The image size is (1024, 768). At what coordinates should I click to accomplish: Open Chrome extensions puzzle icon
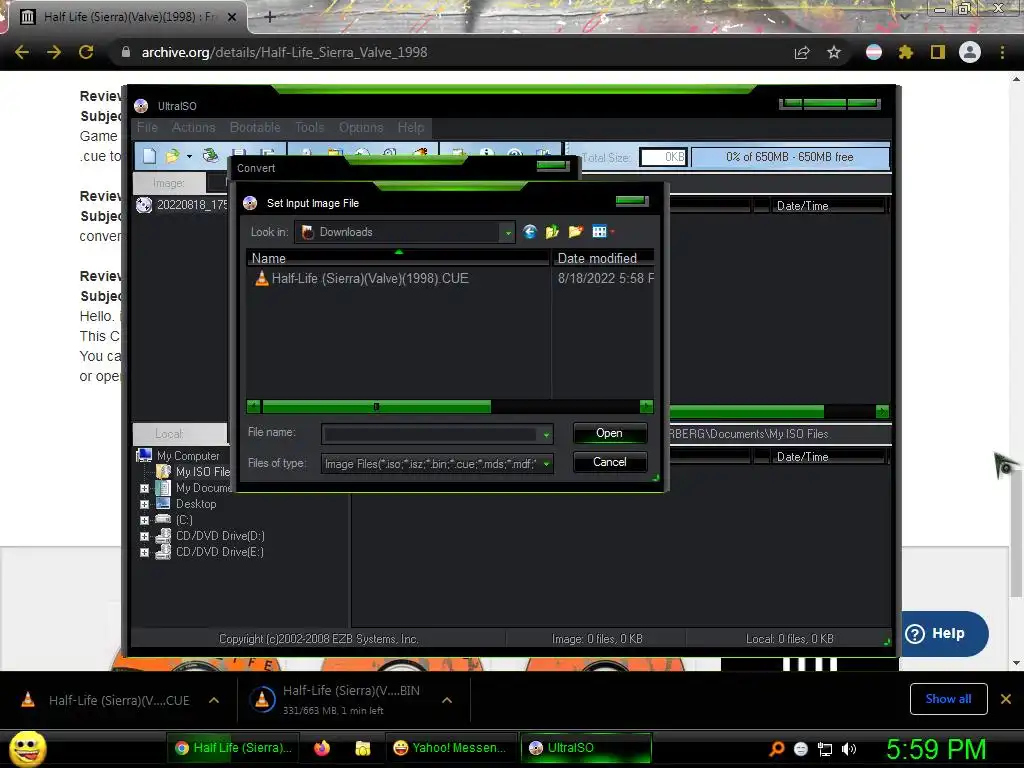point(906,52)
